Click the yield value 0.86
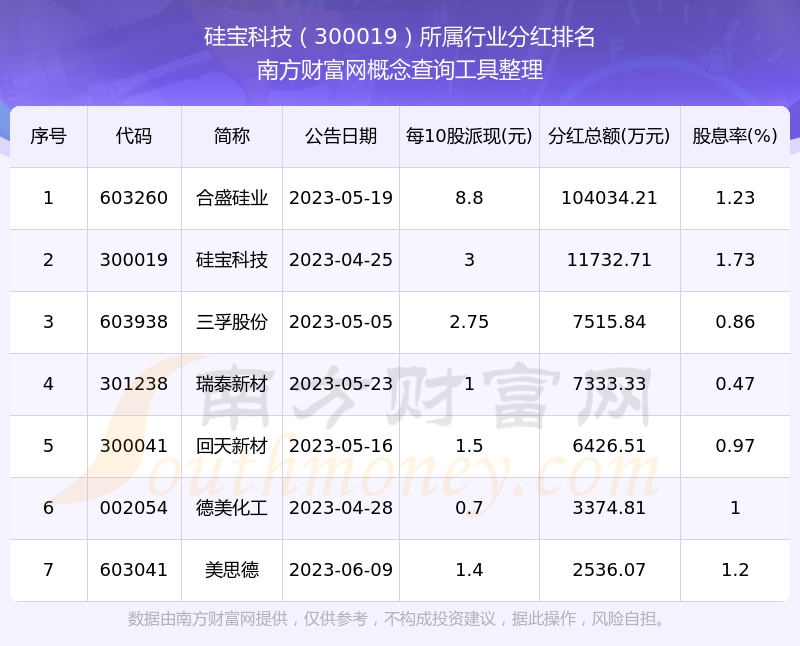 click(735, 322)
